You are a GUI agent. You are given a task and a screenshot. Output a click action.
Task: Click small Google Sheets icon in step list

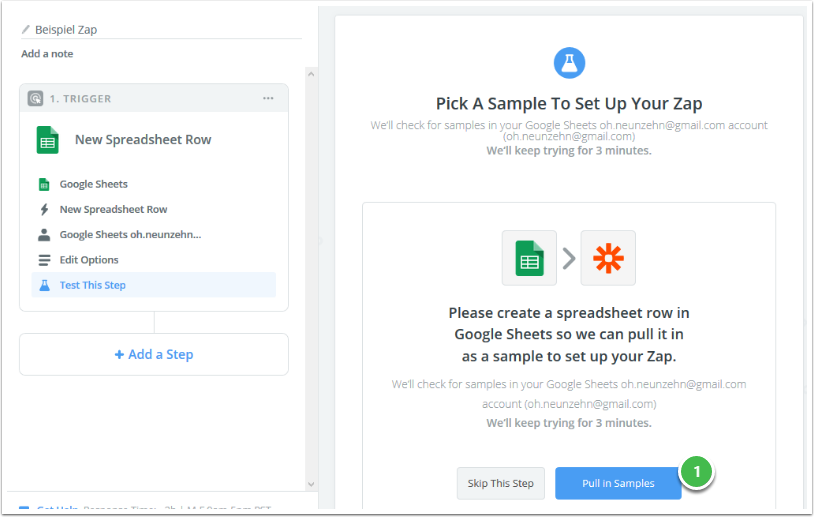click(44, 184)
